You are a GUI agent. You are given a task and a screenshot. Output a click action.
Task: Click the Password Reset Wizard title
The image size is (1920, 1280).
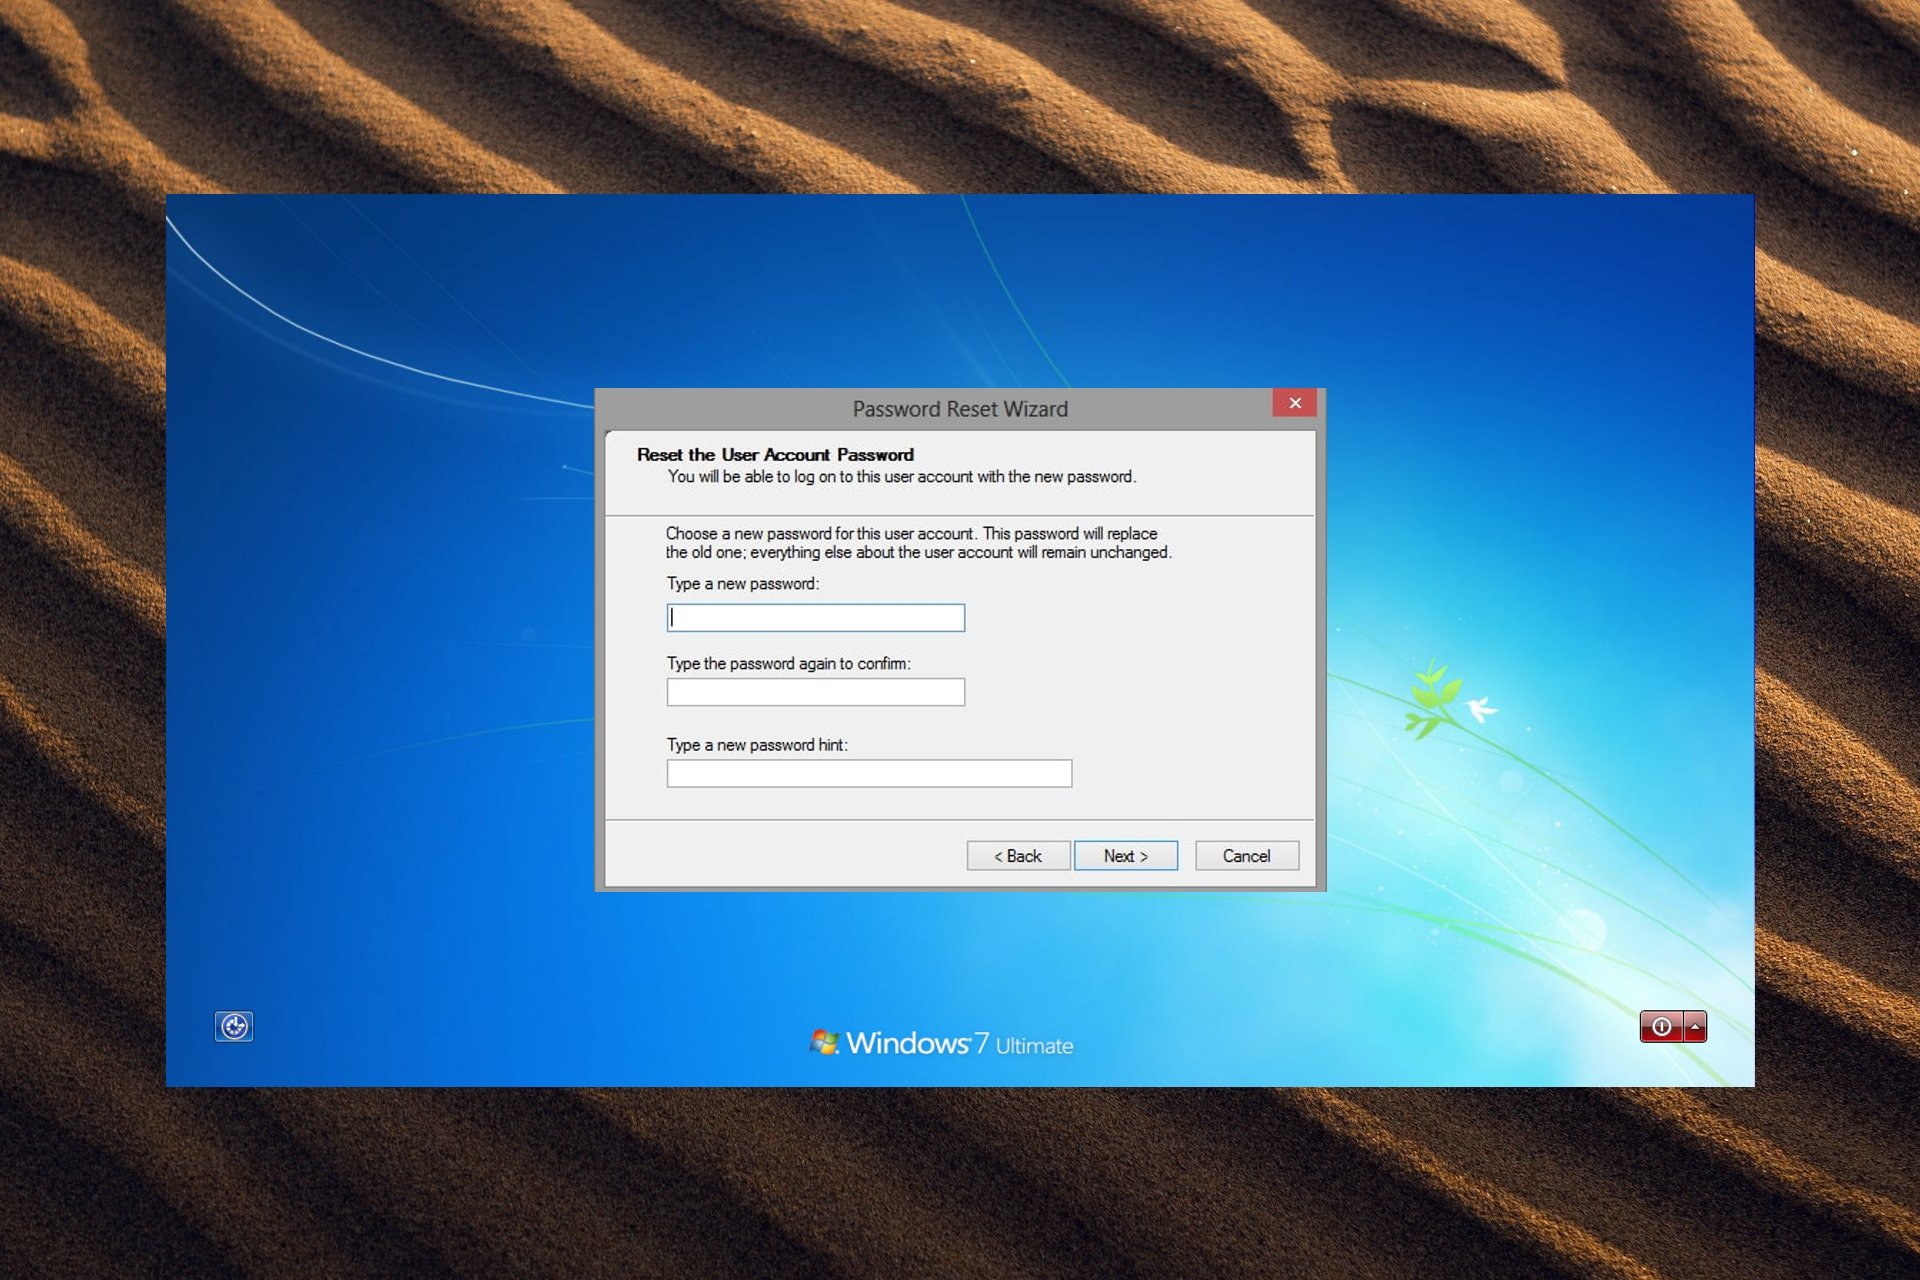pyautogui.click(x=960, y=409)
